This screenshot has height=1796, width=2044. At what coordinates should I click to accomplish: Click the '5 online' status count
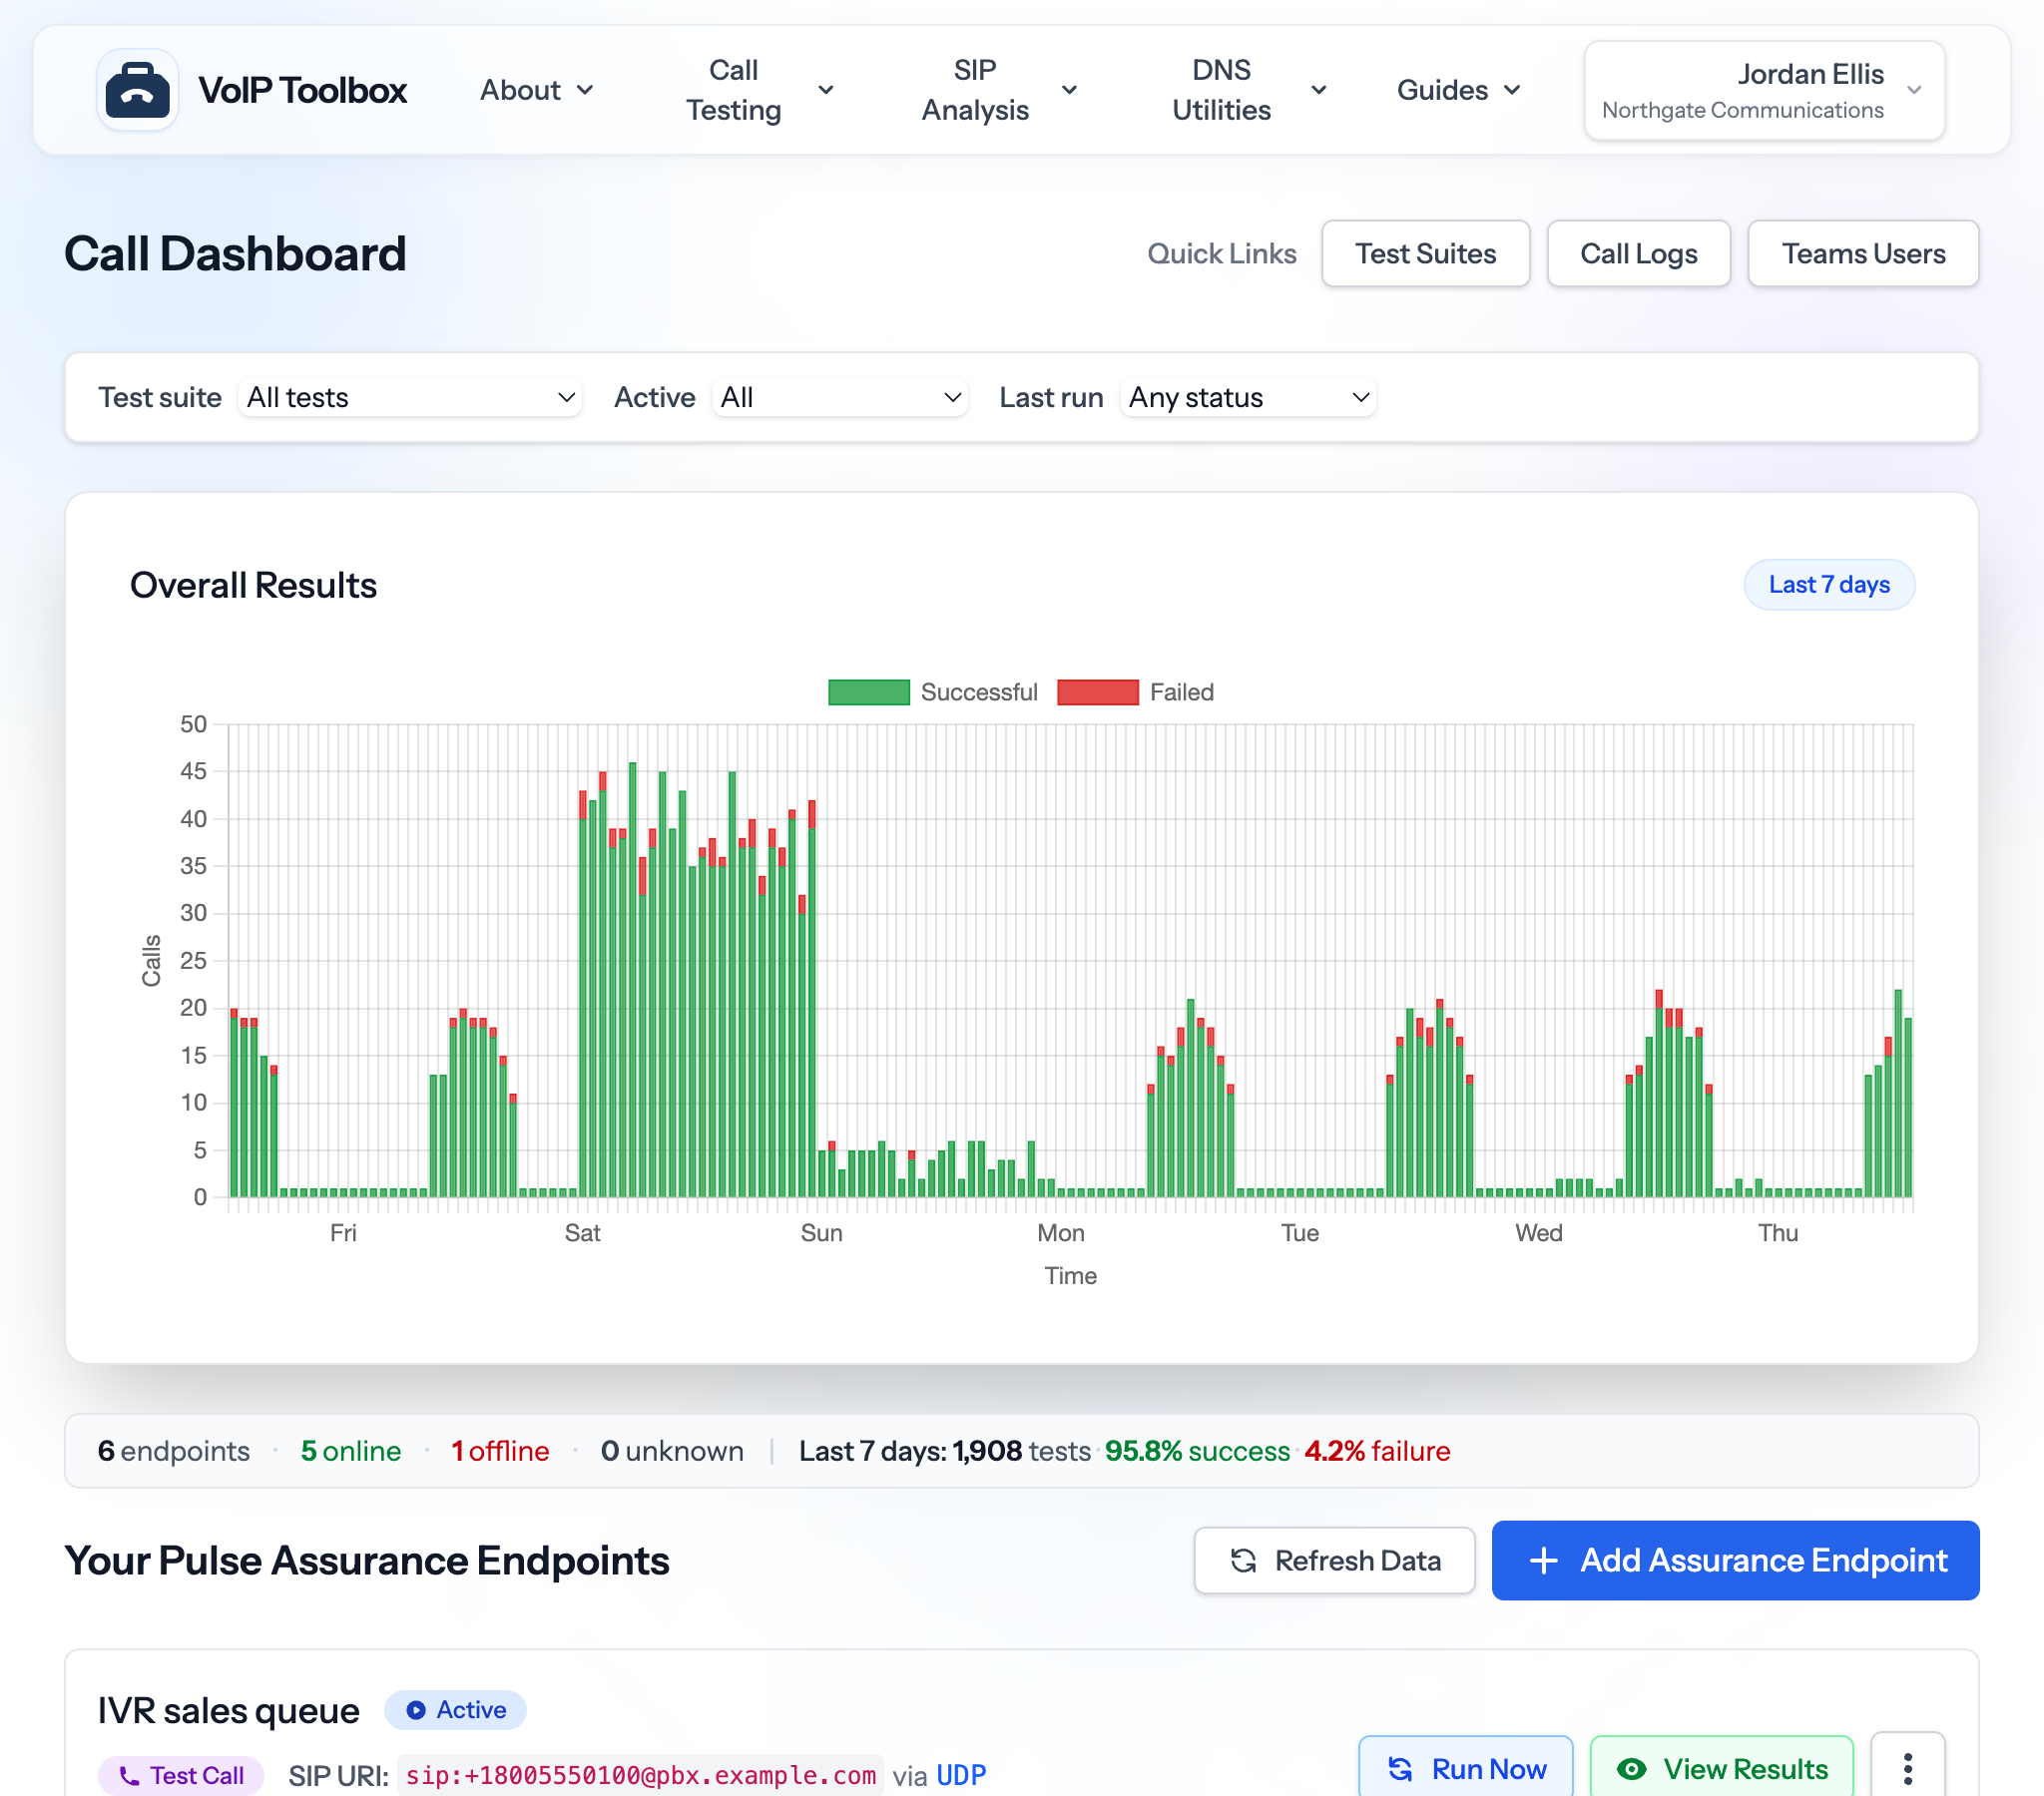(x=350, y=1451)
